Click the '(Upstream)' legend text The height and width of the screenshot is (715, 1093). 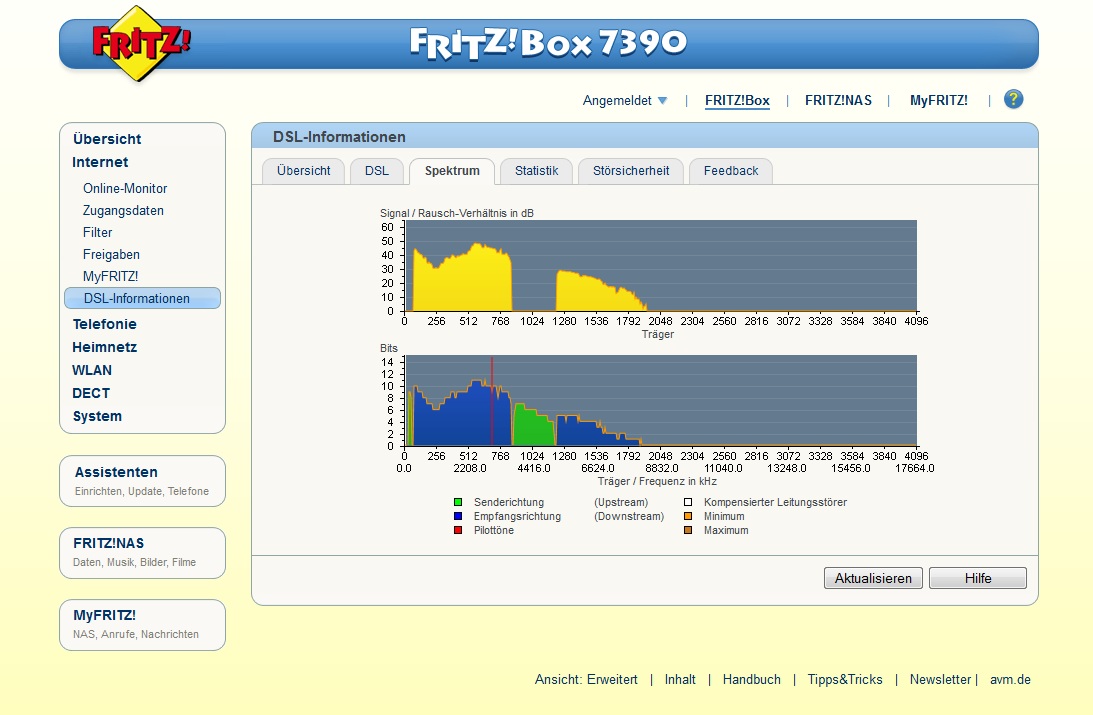coord(620,502)
